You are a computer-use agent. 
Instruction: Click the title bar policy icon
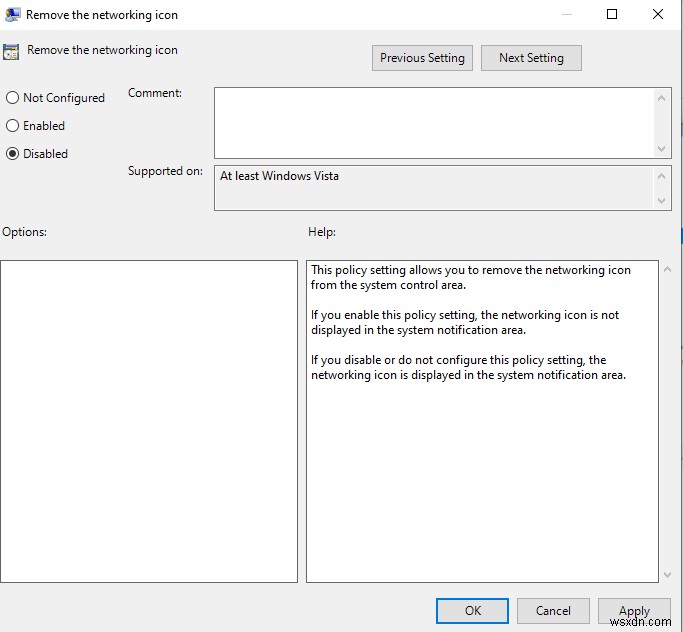point(11,15)
